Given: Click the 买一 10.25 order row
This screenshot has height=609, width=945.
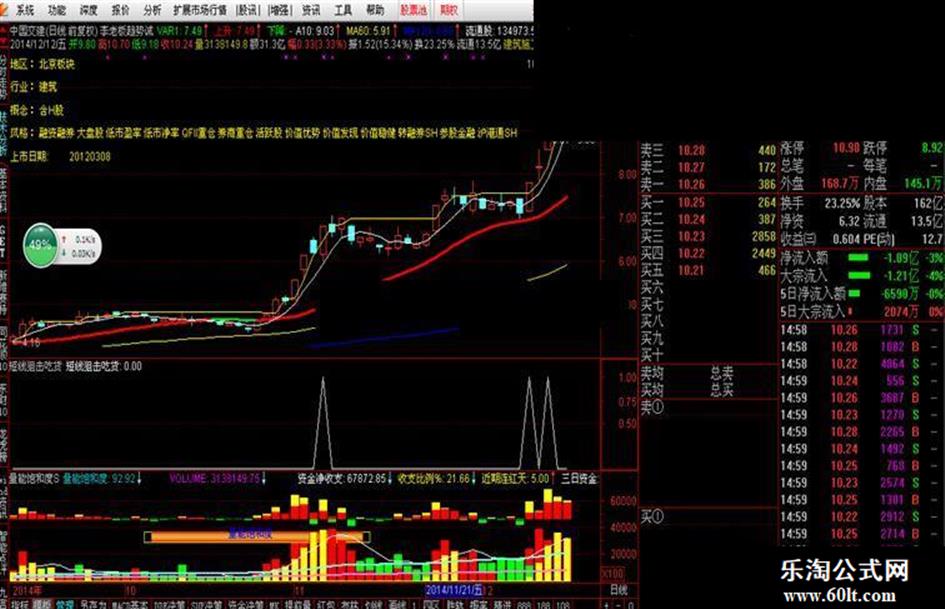Looking at the screenshot, I should tap(708, 202).
